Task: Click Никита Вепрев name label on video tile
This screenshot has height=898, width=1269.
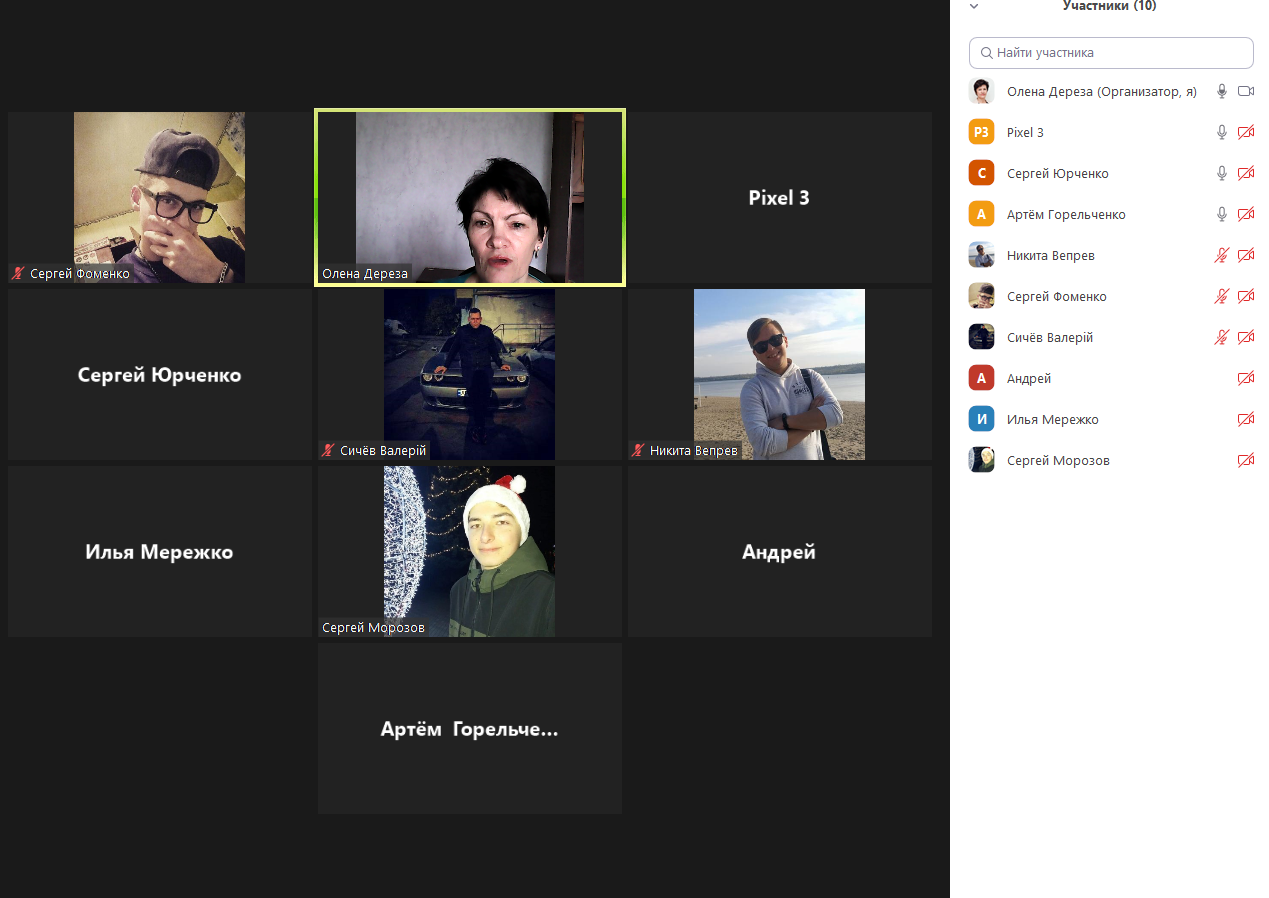Action: point(694,450)
